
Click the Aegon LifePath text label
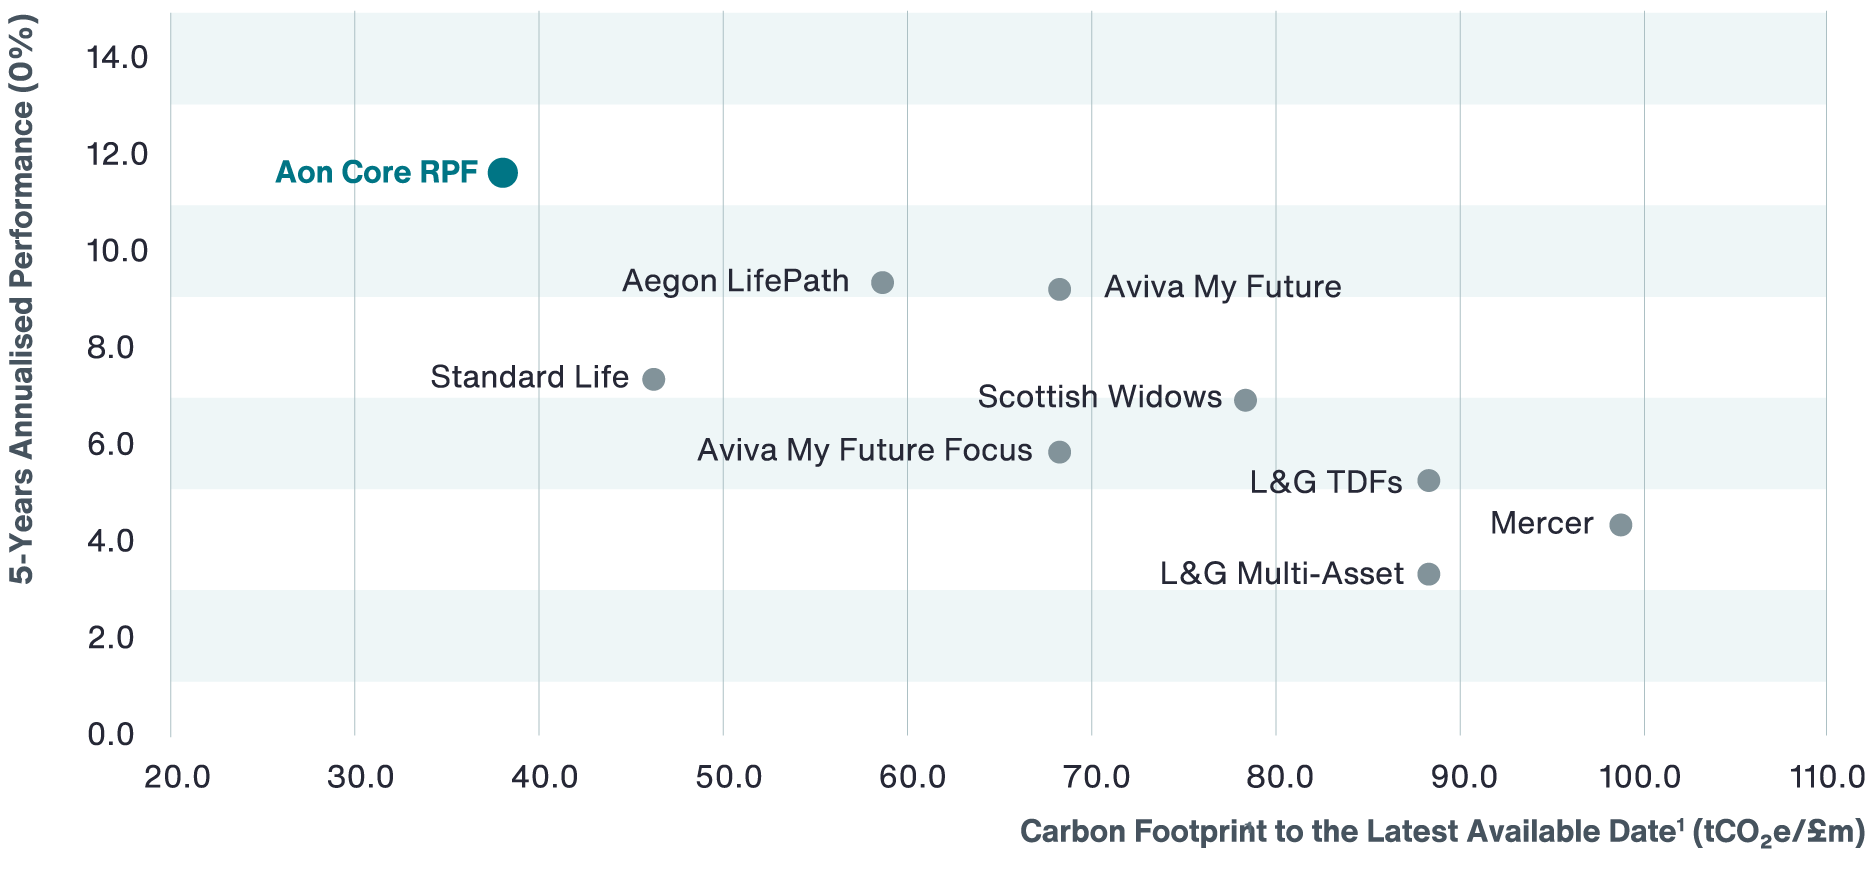(735, 281)
